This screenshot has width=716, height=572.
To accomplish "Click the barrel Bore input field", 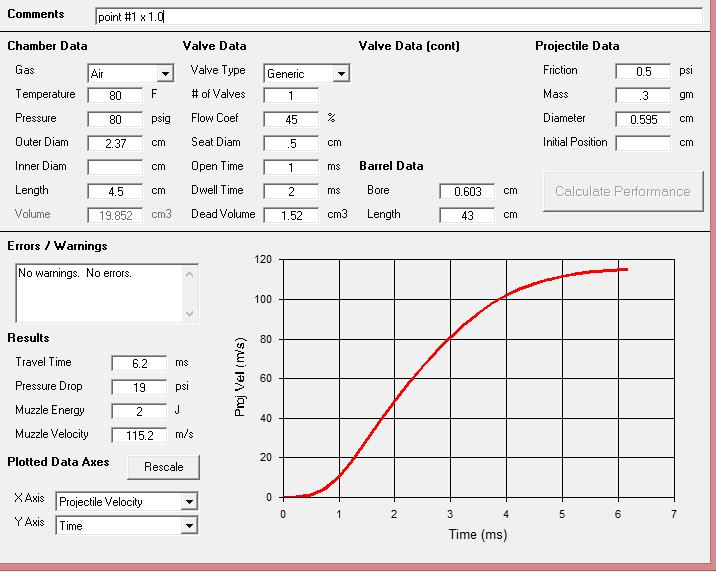I will (467, 191).
